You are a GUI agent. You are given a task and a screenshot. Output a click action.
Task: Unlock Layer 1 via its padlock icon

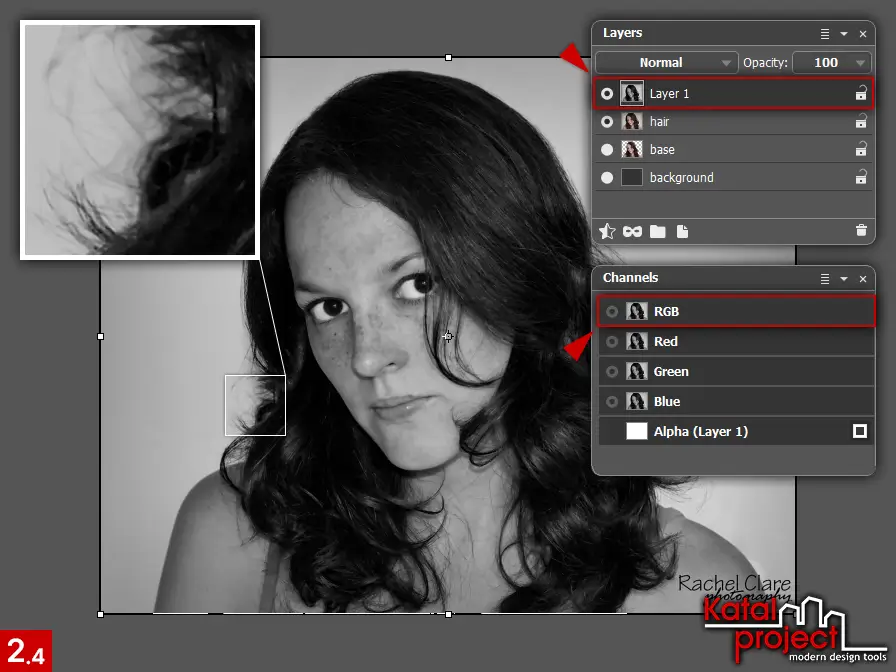pyautogui.click(x=861, y=93)
